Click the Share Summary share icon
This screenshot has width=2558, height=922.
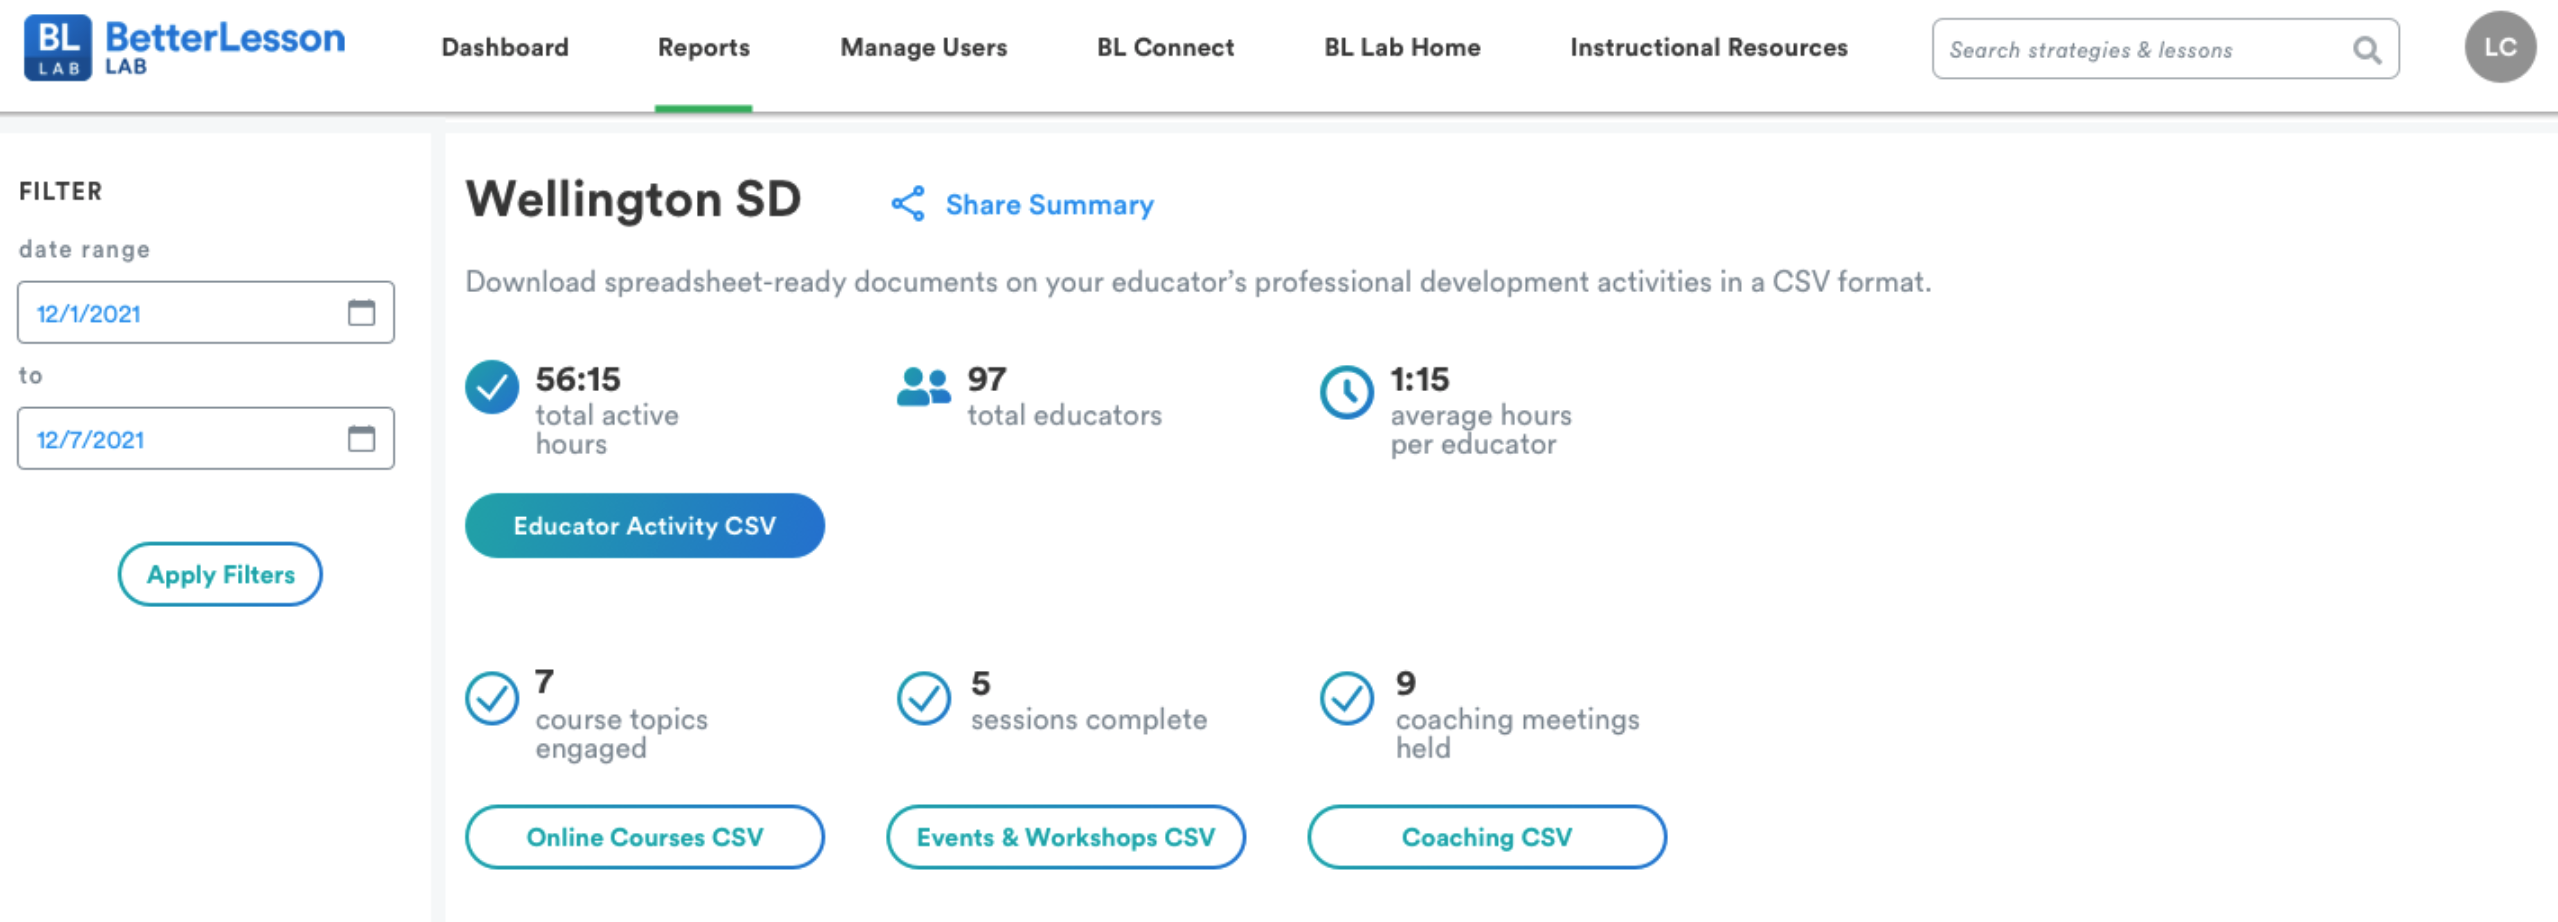click(x=908, y=204)
